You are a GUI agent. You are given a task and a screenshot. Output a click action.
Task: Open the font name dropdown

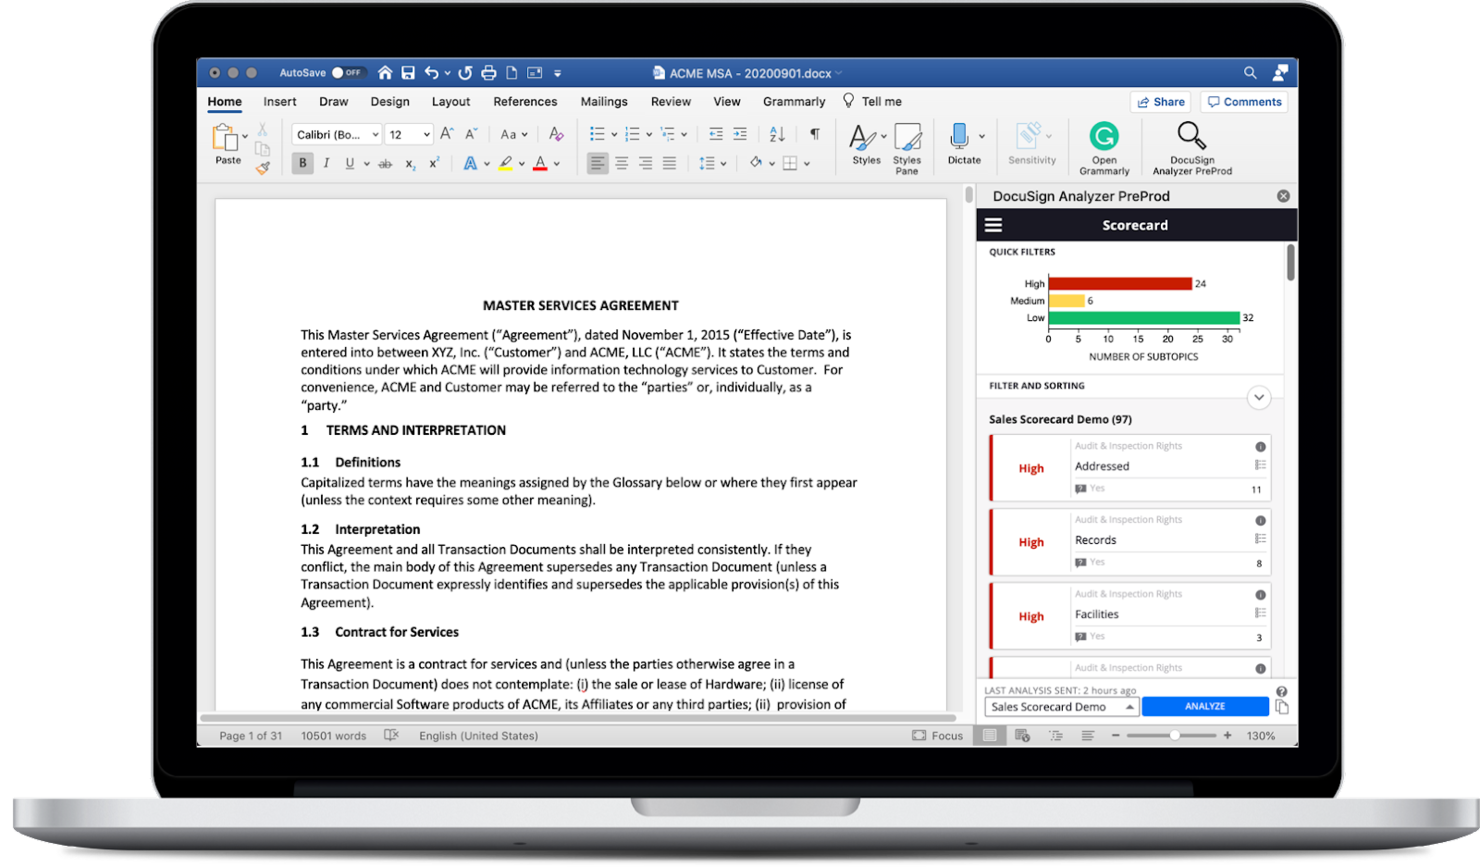[x=375, y=135]
